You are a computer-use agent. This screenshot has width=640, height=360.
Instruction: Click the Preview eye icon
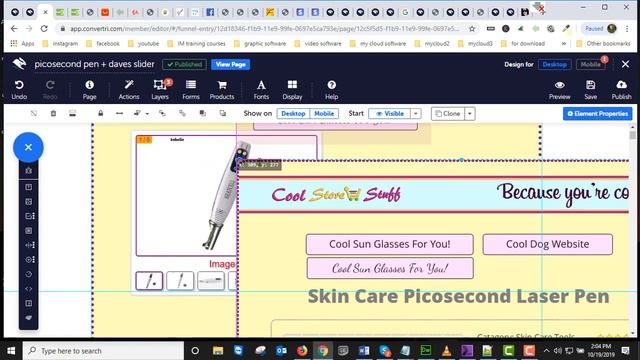[x=560, y=85]
